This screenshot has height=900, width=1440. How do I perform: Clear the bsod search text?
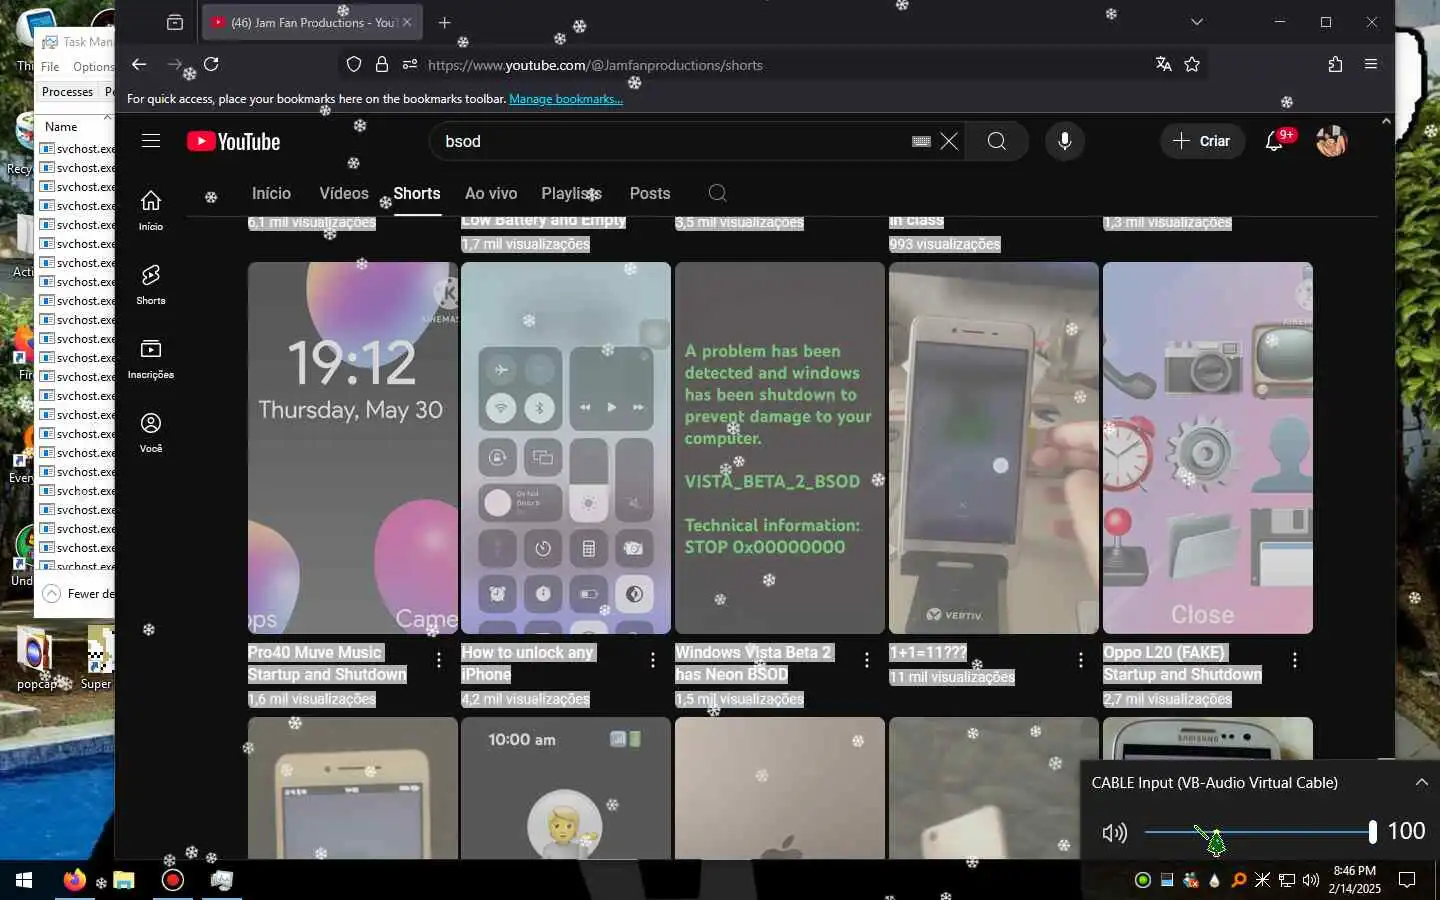click(x=949, y=141)
